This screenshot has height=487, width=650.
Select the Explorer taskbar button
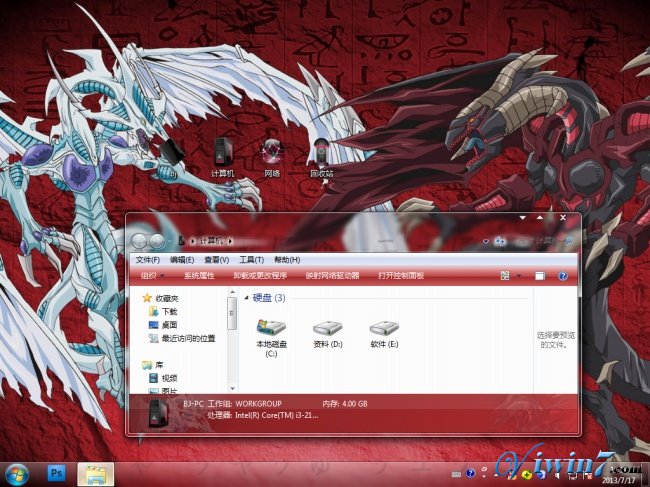[96, 474]
